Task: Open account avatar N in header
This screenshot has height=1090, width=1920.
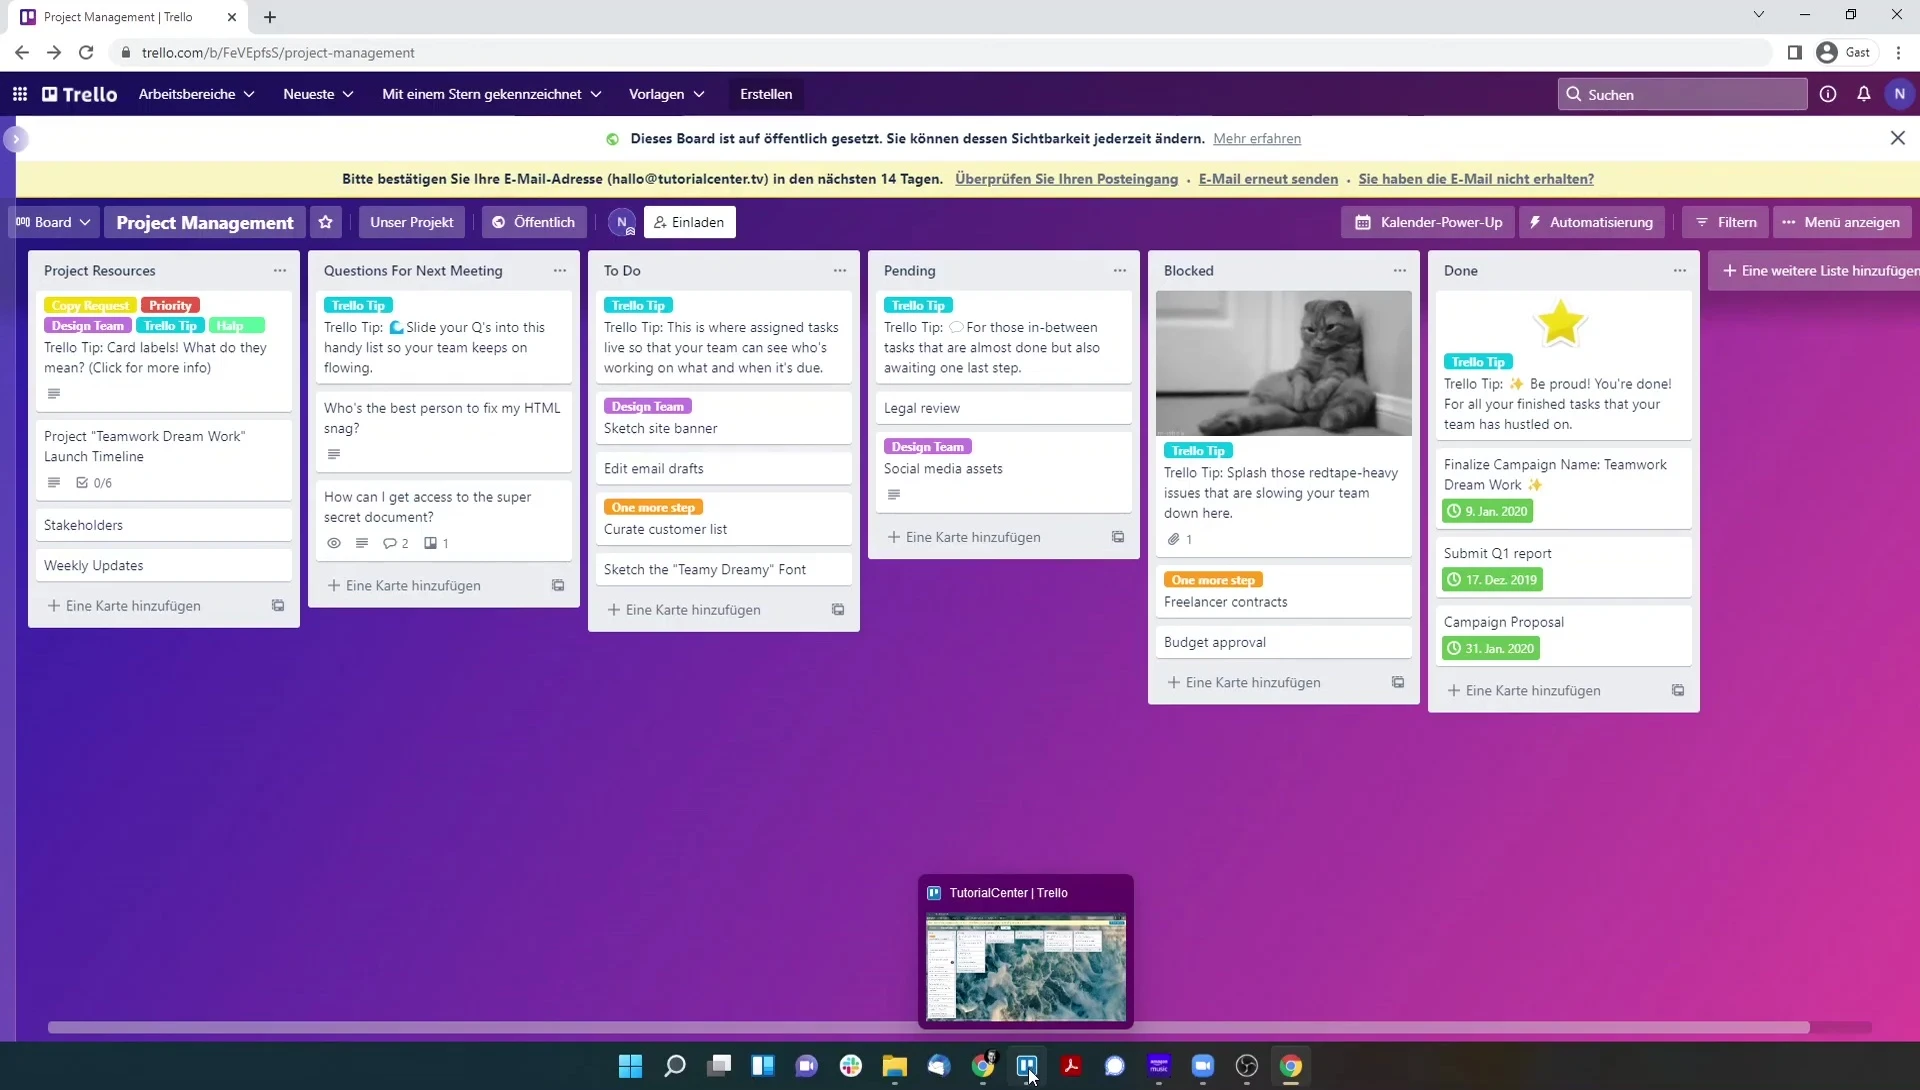Action: 1900,94
